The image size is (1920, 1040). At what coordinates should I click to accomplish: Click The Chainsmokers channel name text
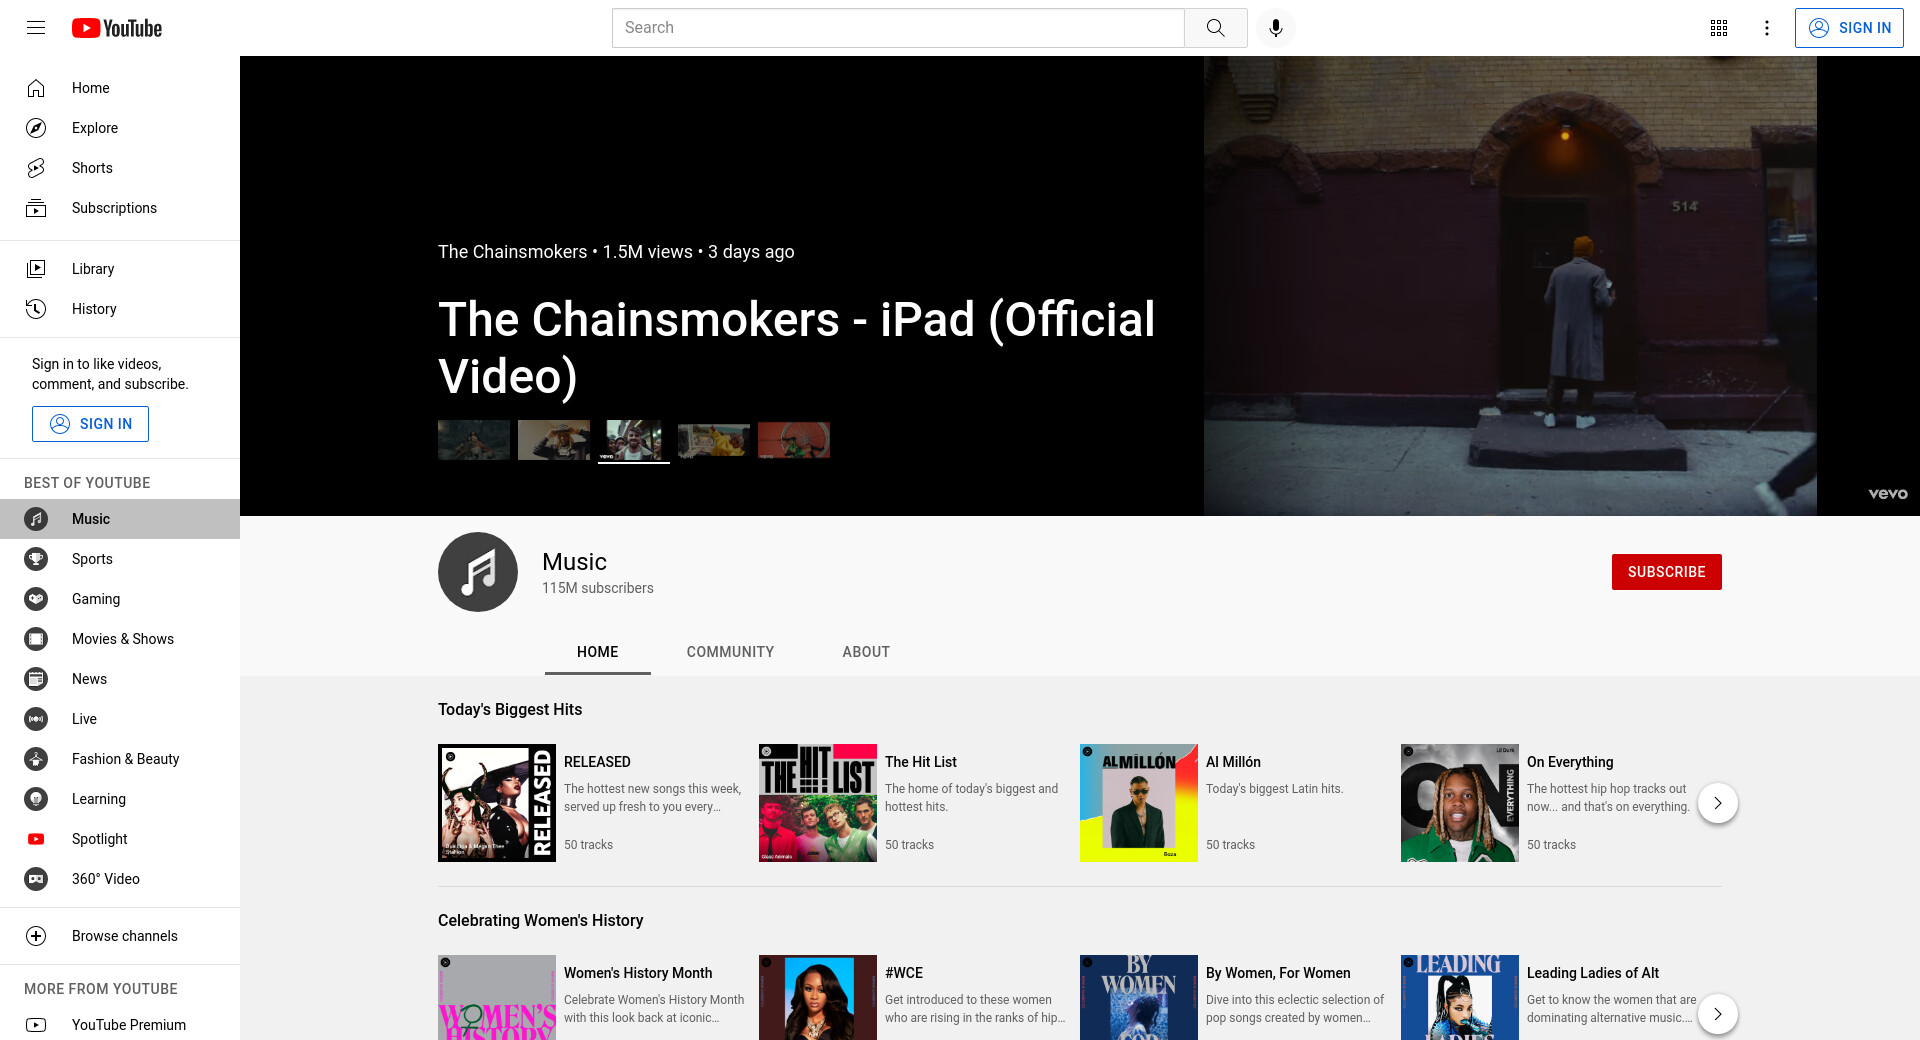coord(512,252)
